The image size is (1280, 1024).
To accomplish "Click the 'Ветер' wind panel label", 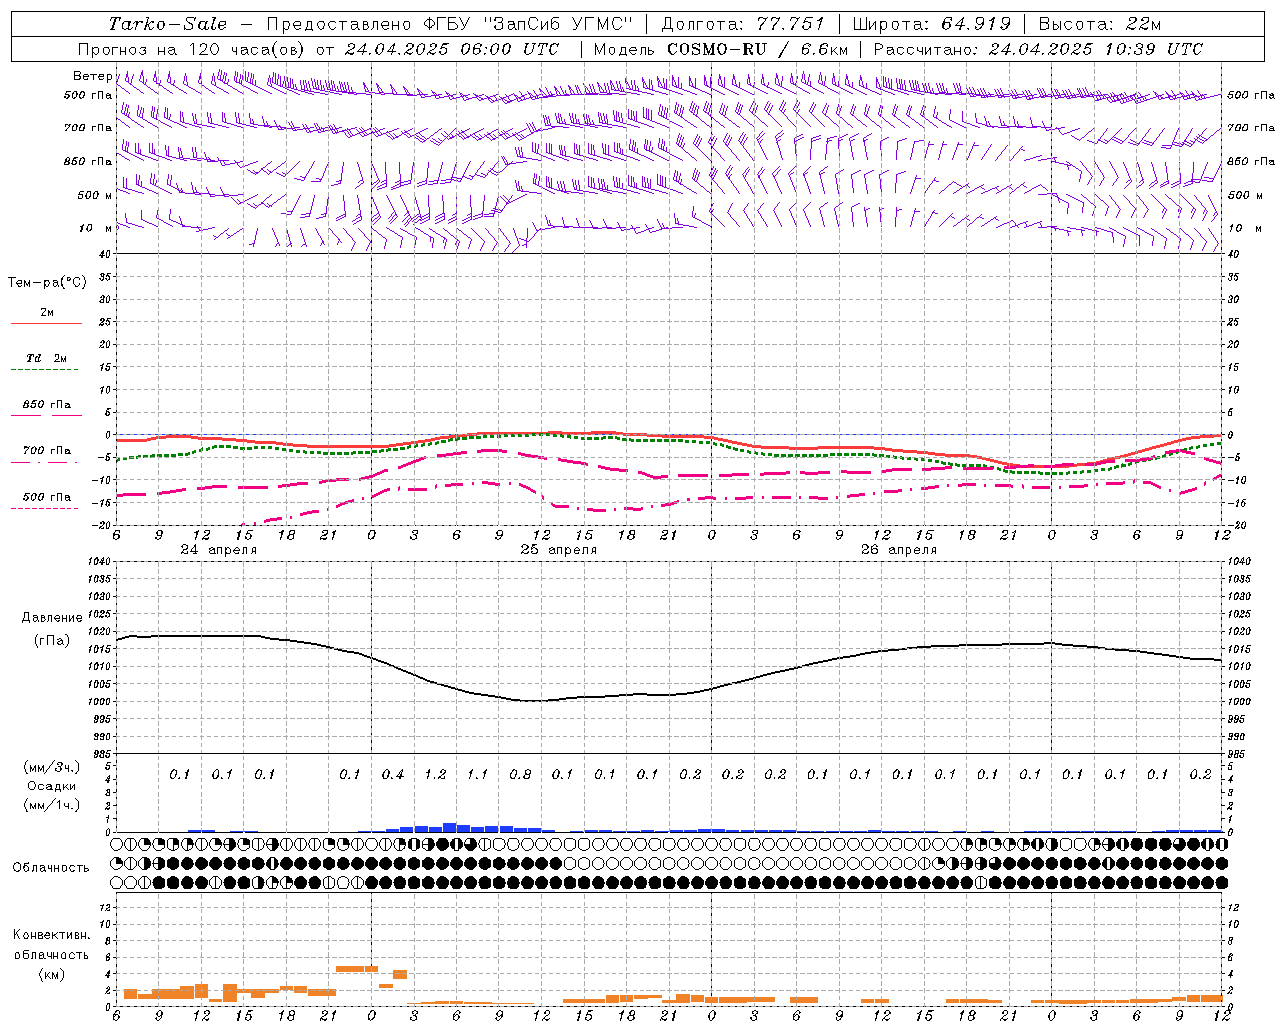I will coord(93,76).
